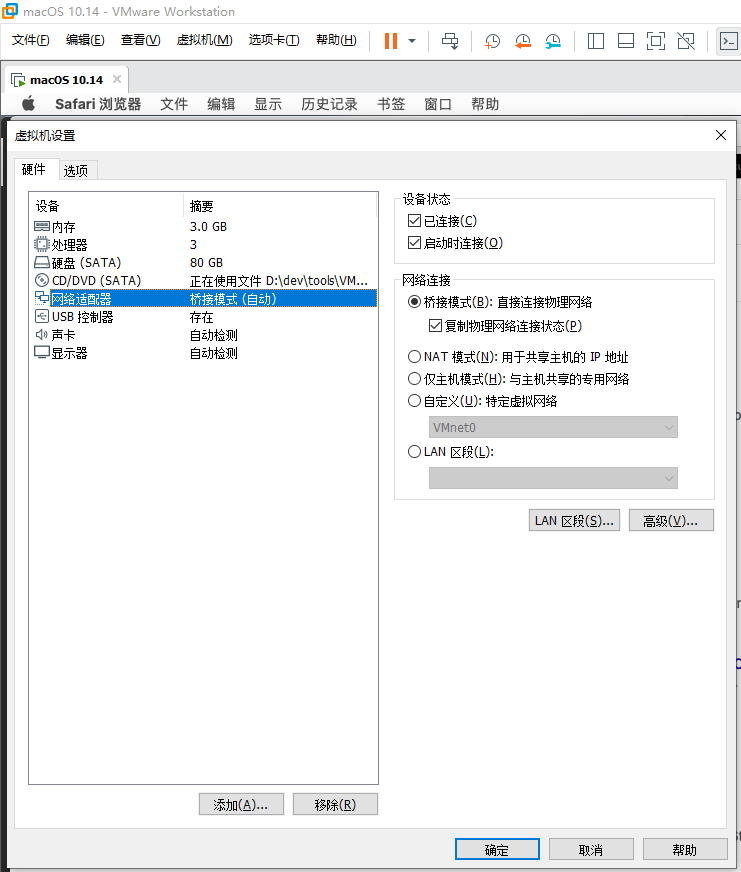
Task: Click the 80 GB disk summary
Action: [206, 262]
